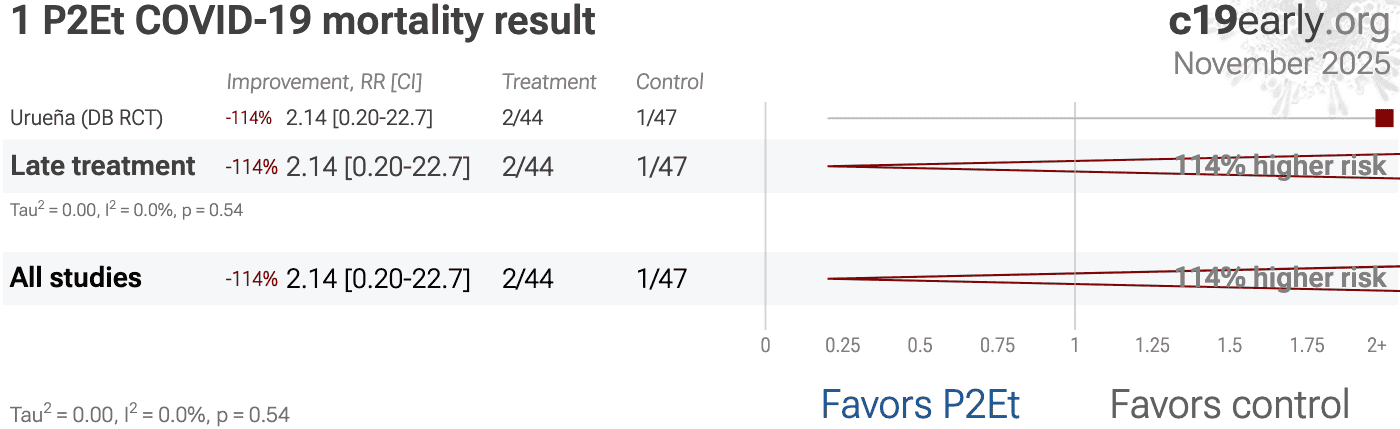Select the Treatment column header
Screen dimensions: 1400x429
tap(549, 82)
